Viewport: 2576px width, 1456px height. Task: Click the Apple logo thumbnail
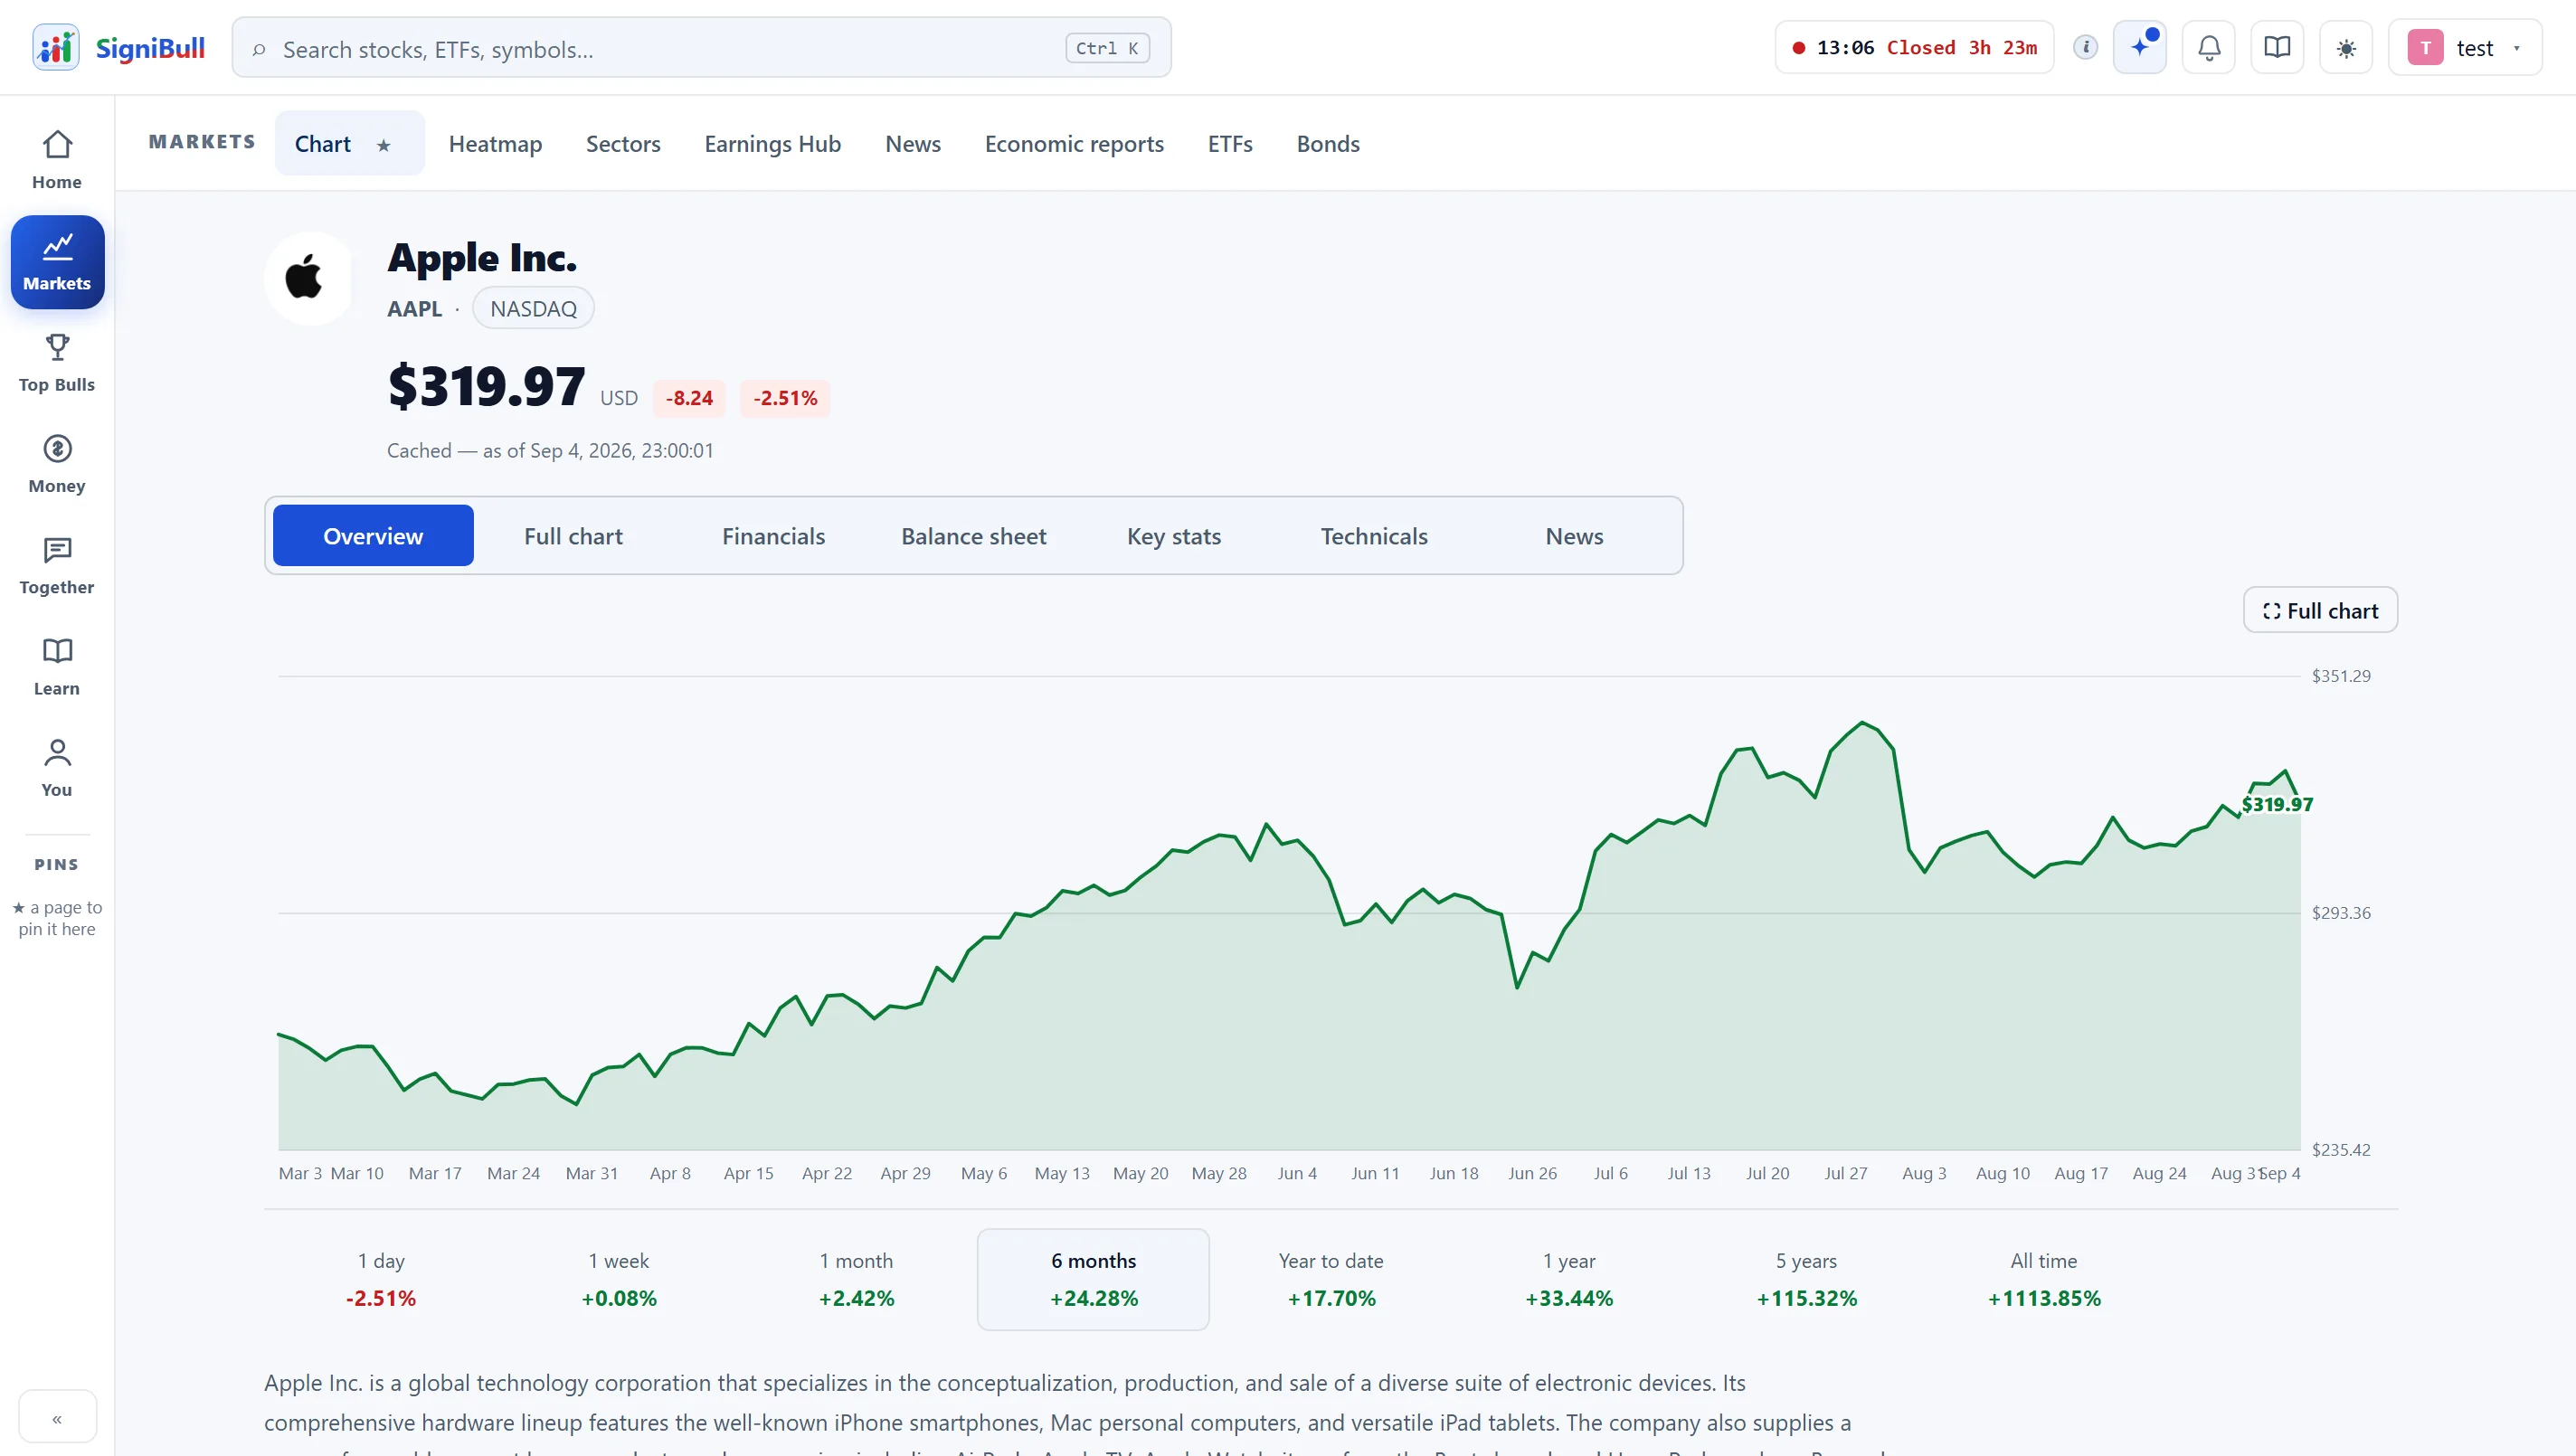click(308, 278)
